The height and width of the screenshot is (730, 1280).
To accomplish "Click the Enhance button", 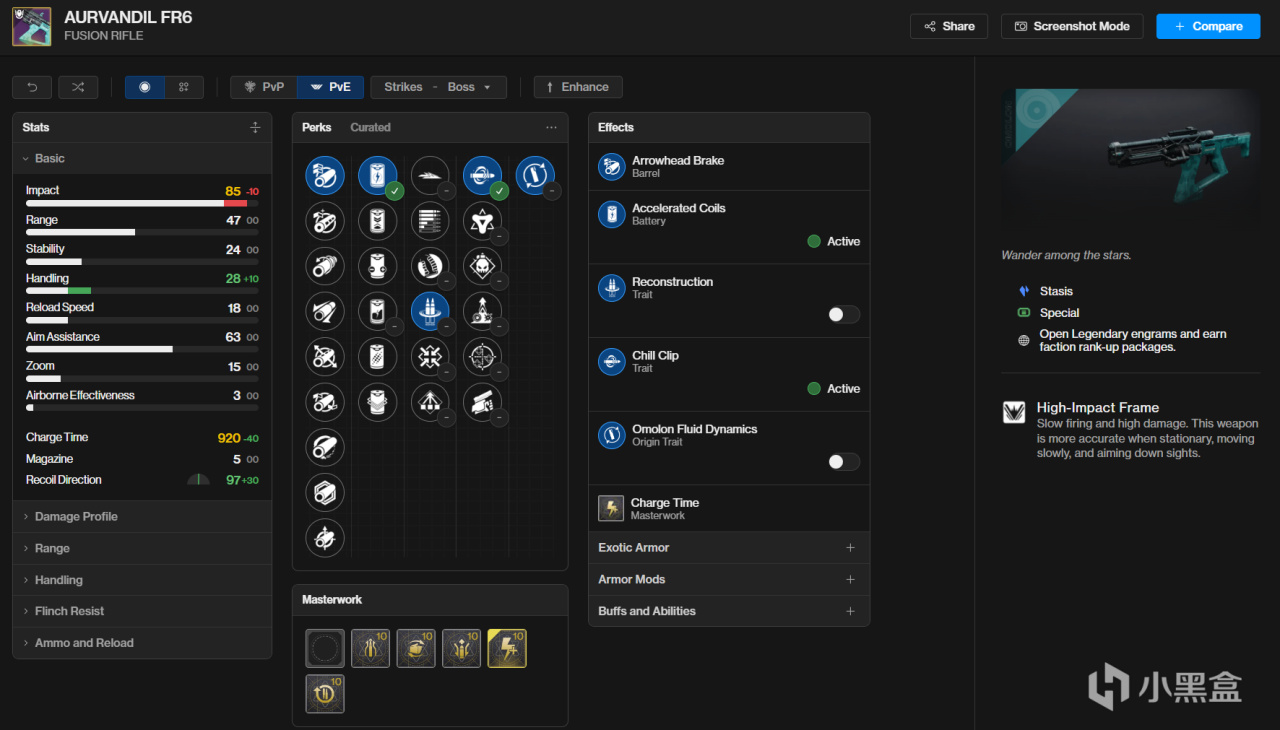I will (x=578, y=87).
